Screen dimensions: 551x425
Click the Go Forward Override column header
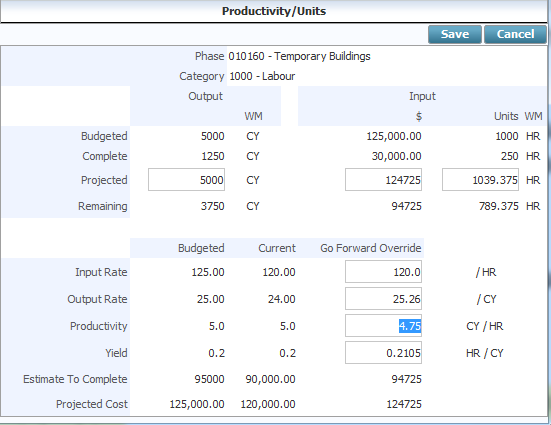tap(371, 248)
